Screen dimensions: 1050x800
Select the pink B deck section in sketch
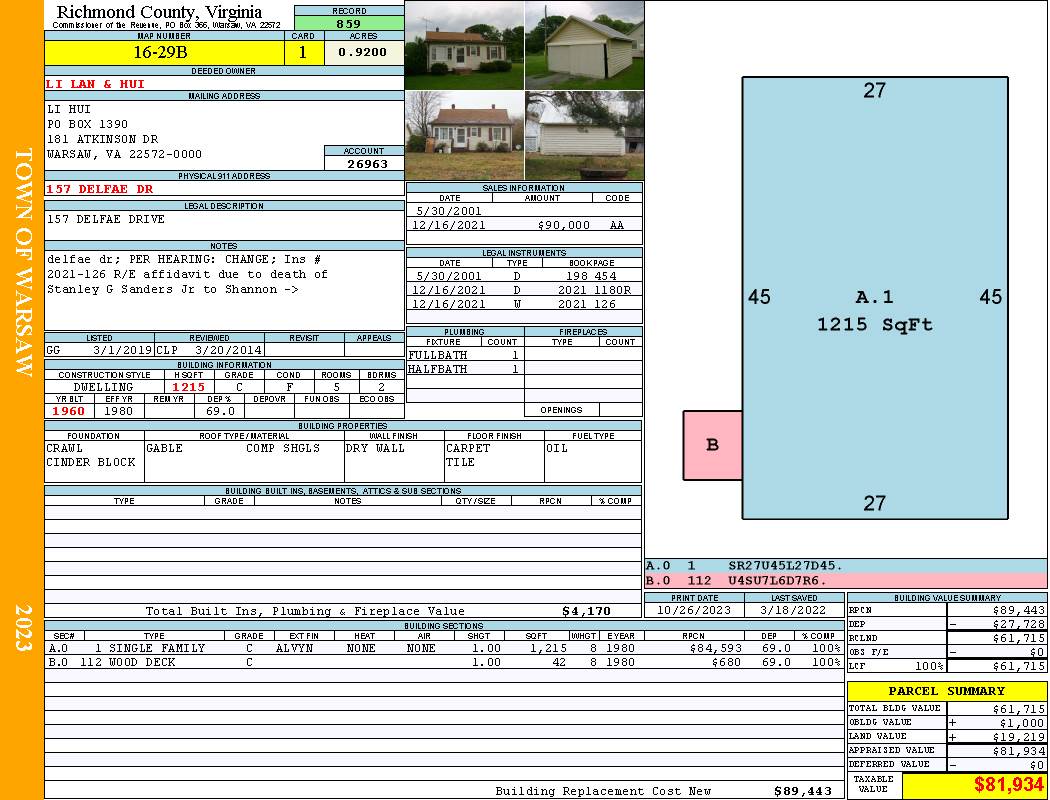[x=712, y=445]
